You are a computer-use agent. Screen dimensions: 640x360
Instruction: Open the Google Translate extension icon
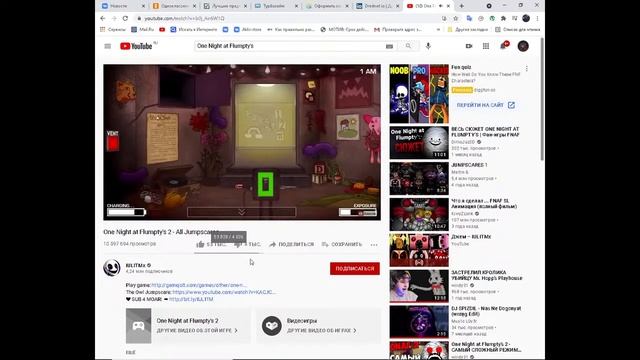coord(469,18)
